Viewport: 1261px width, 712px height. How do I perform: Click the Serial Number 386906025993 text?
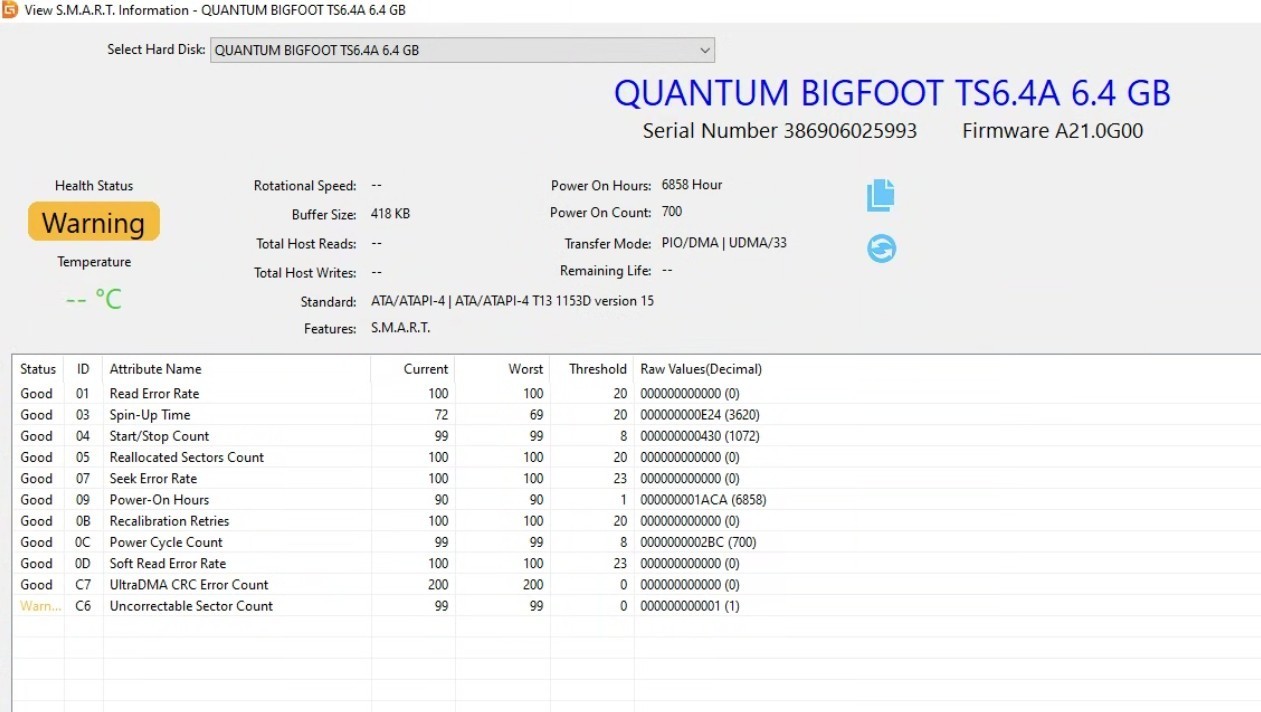[x=780, y=131]
